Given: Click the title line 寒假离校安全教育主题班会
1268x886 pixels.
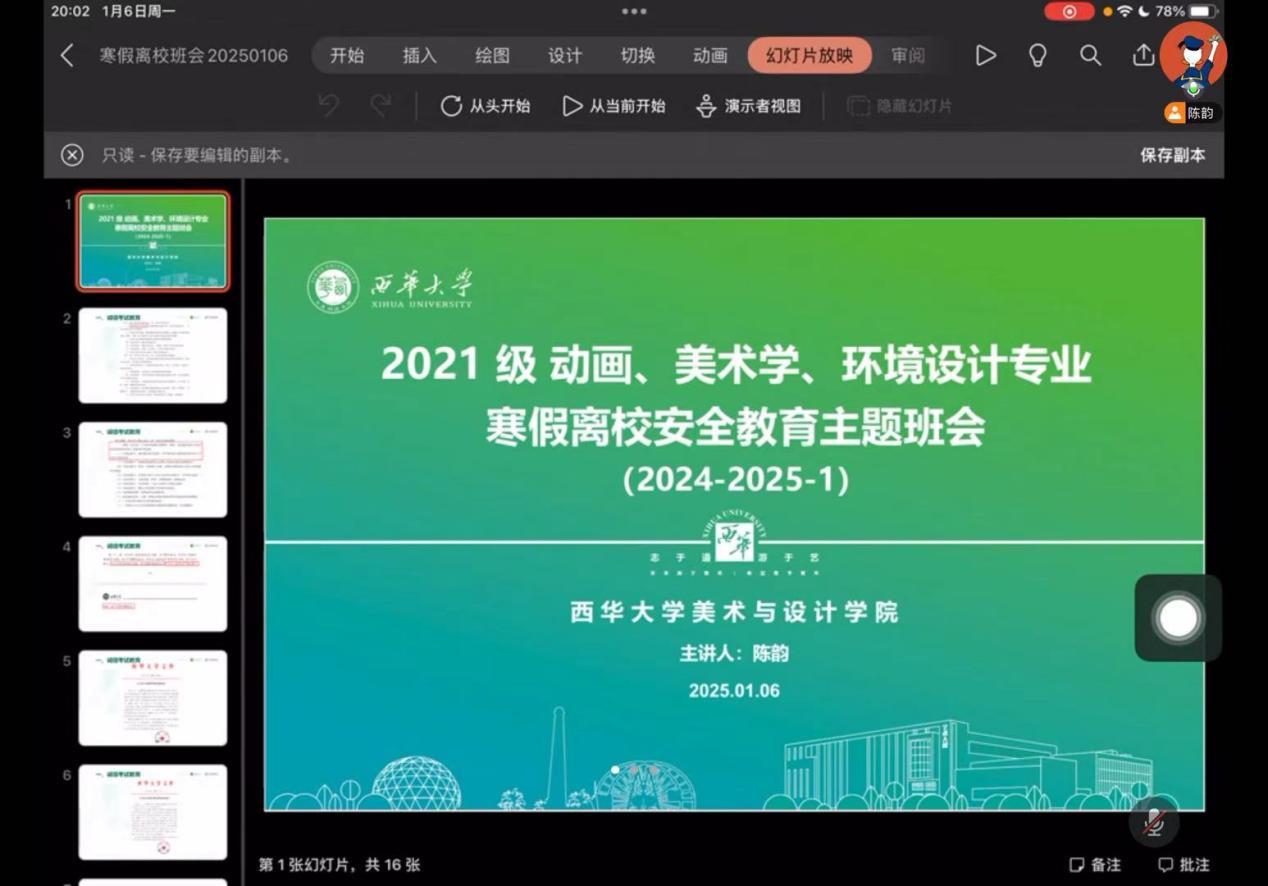Looking at the screenshot, I should [735, 427].
